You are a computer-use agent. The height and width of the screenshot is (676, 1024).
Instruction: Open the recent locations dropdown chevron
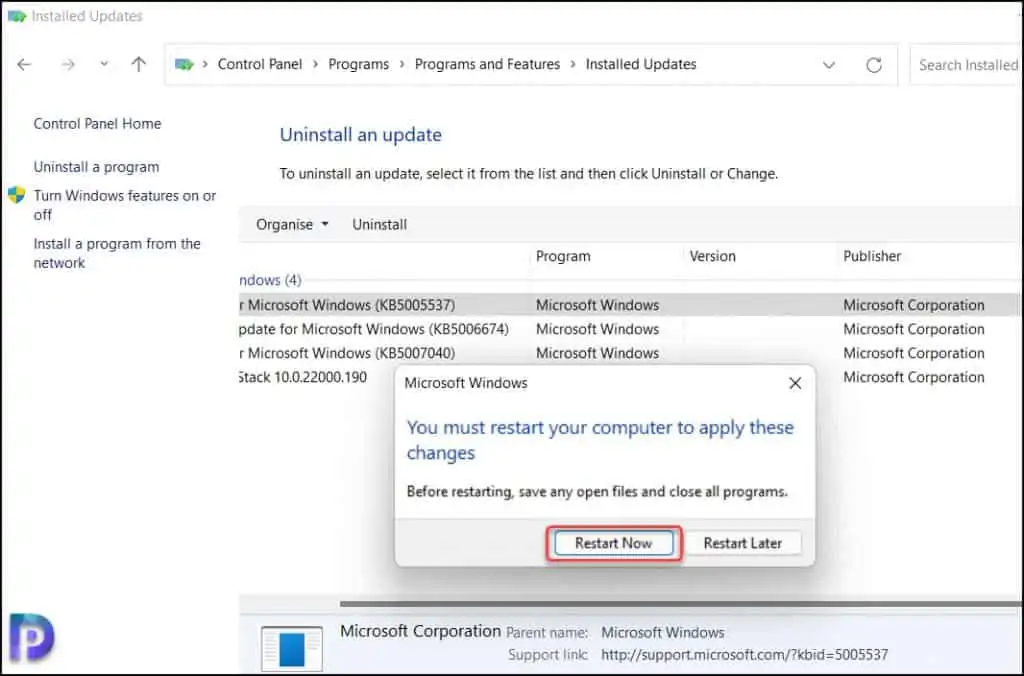tap(104, 64)
